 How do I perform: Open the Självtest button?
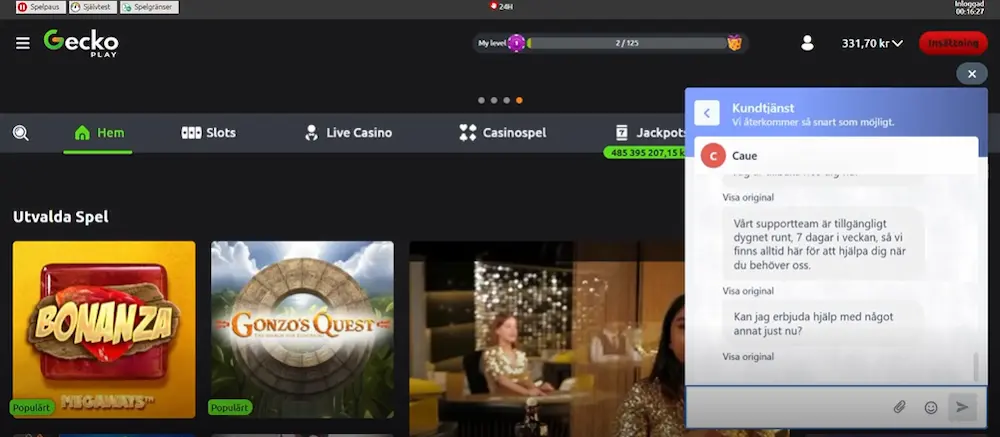coord(93,7)
